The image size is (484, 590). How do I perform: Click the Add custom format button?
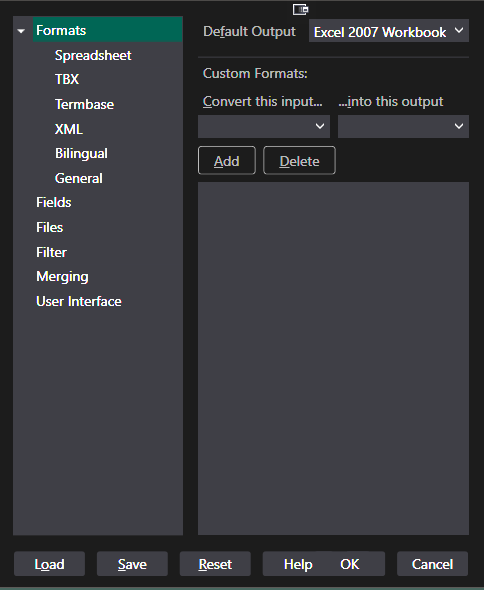pos(227,161)
